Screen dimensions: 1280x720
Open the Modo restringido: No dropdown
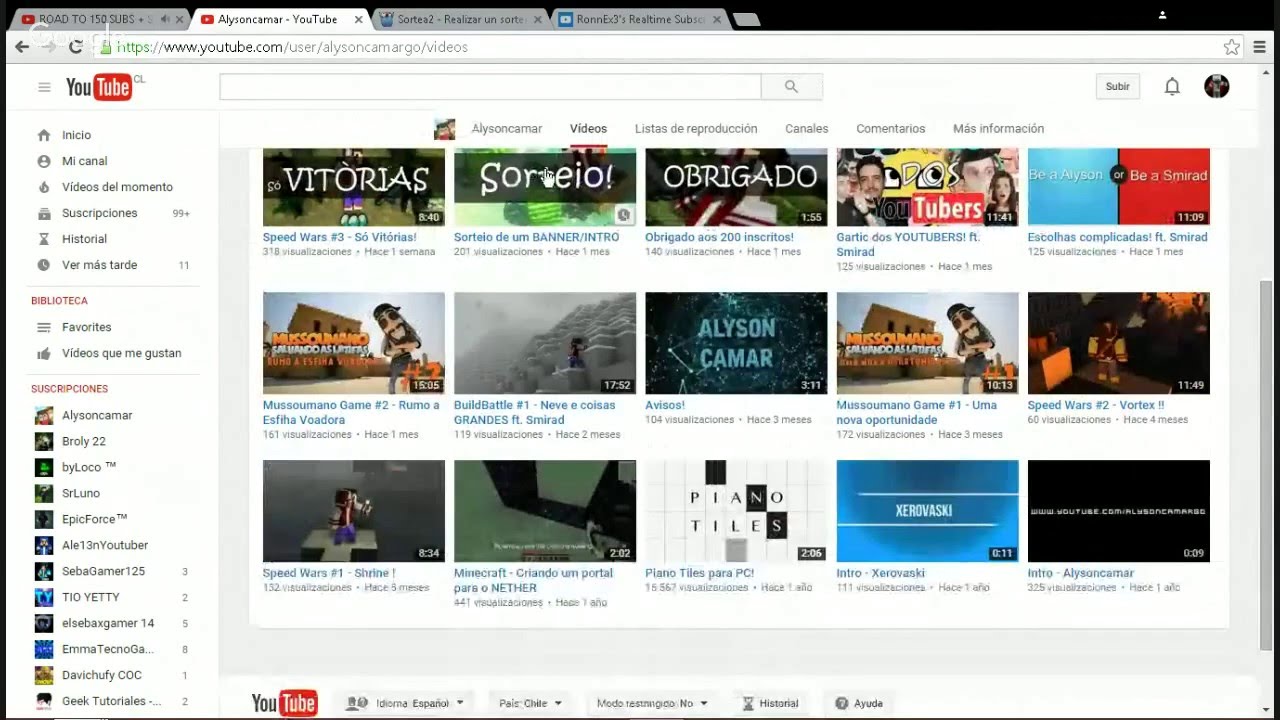[x=651, y=703]
